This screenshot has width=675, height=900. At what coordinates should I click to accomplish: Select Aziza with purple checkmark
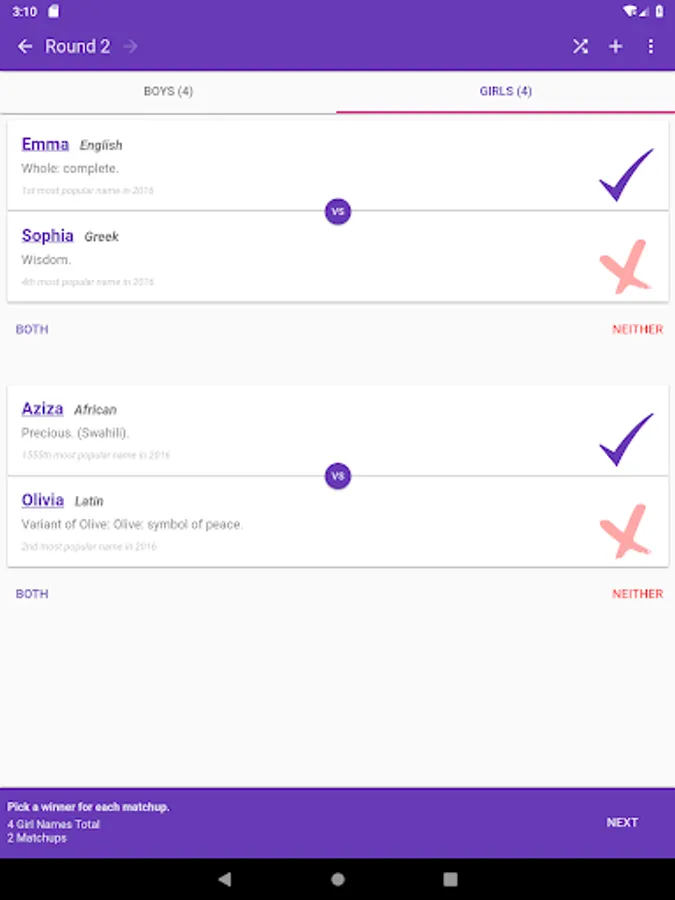point(626,438)
